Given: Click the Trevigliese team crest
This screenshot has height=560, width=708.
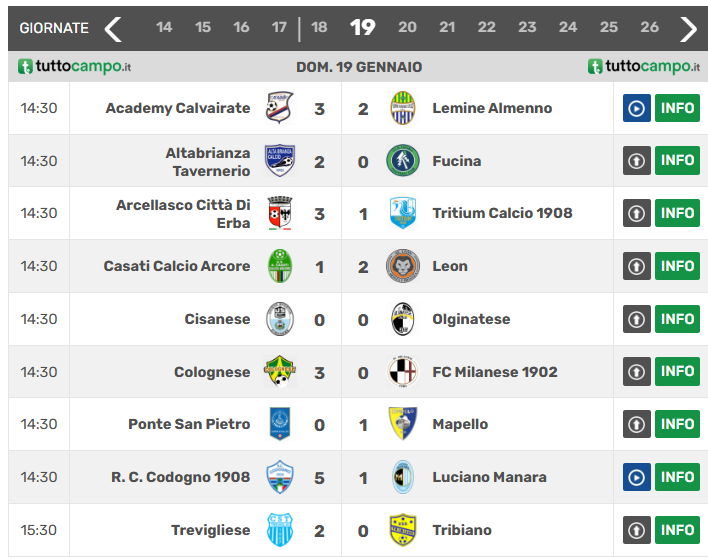Looking at the screenshot, I should click(x=280, y=530).
